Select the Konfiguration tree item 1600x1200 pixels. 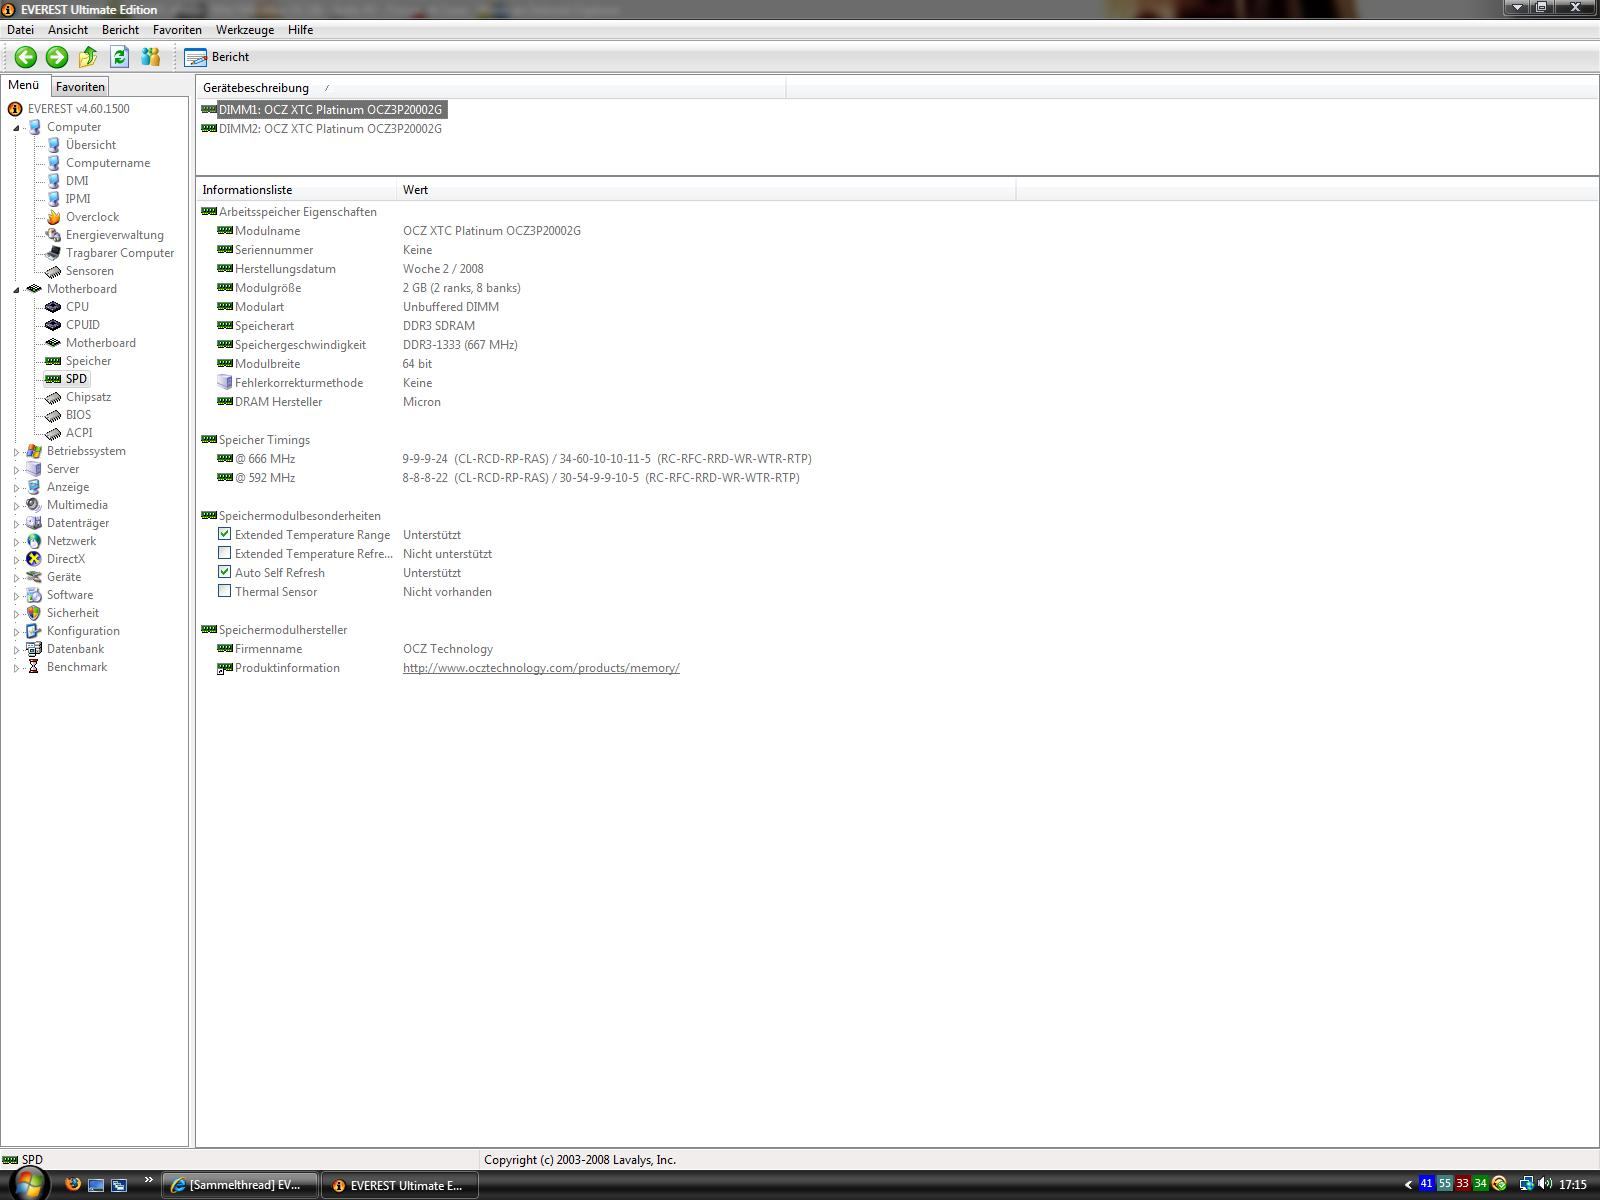(x=83, y=631)
